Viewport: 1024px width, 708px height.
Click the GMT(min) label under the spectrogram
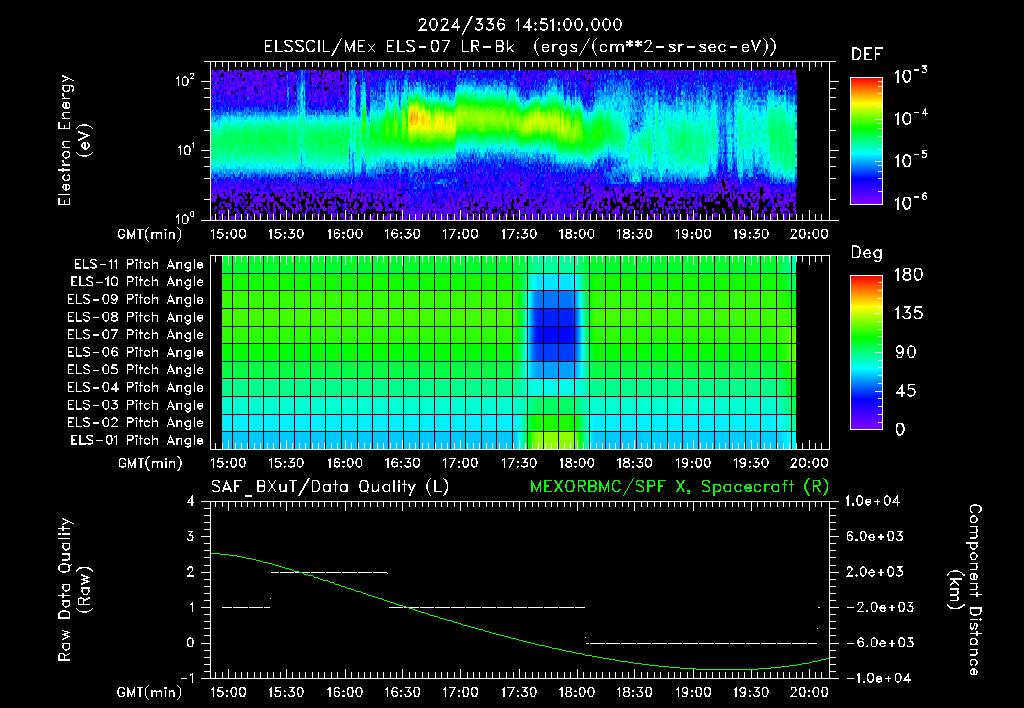(150, 234)
